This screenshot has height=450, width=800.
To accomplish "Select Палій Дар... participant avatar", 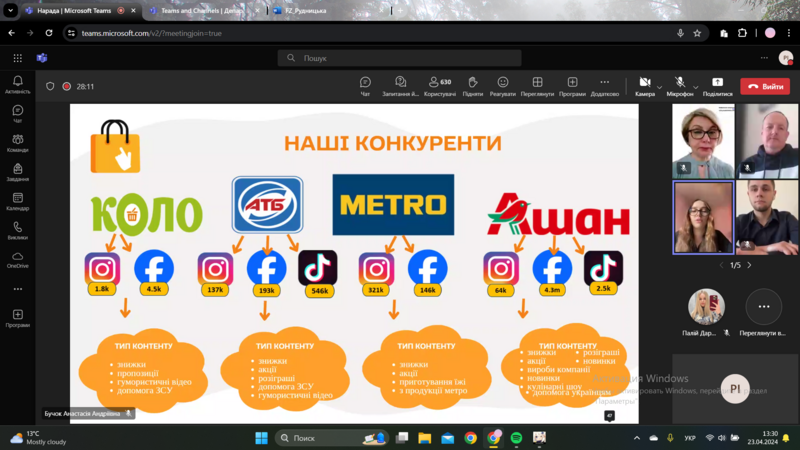I will click(706, 307).
